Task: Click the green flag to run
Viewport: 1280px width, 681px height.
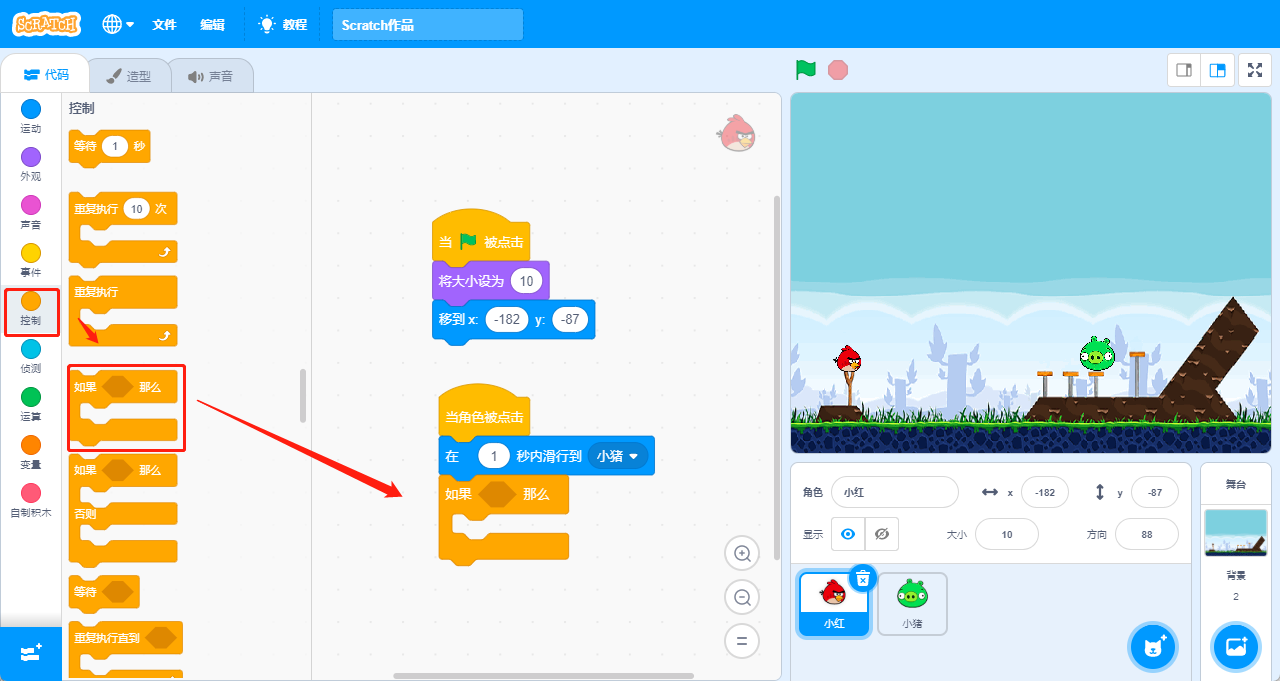Action: pyautogui.click(x=806, y=70)
